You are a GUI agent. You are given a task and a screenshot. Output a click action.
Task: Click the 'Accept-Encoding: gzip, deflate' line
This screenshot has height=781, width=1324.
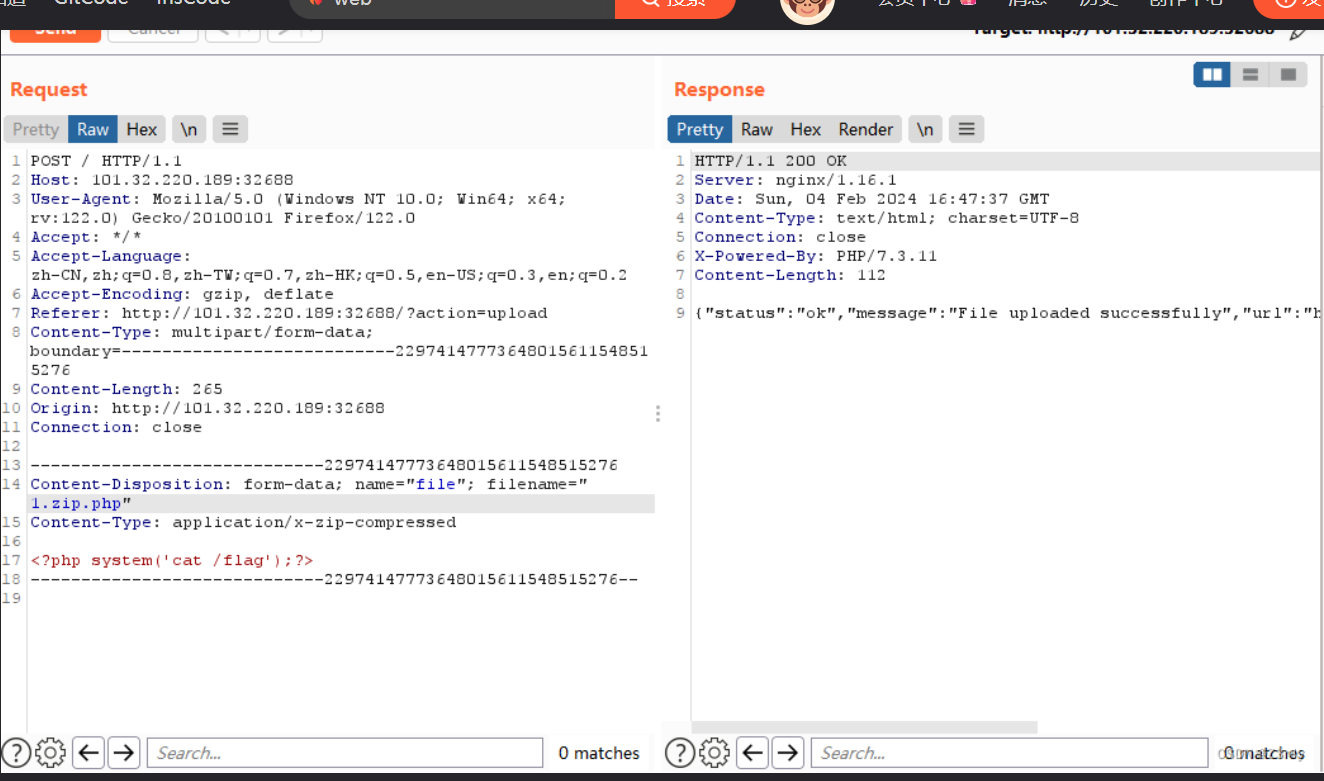182,294
